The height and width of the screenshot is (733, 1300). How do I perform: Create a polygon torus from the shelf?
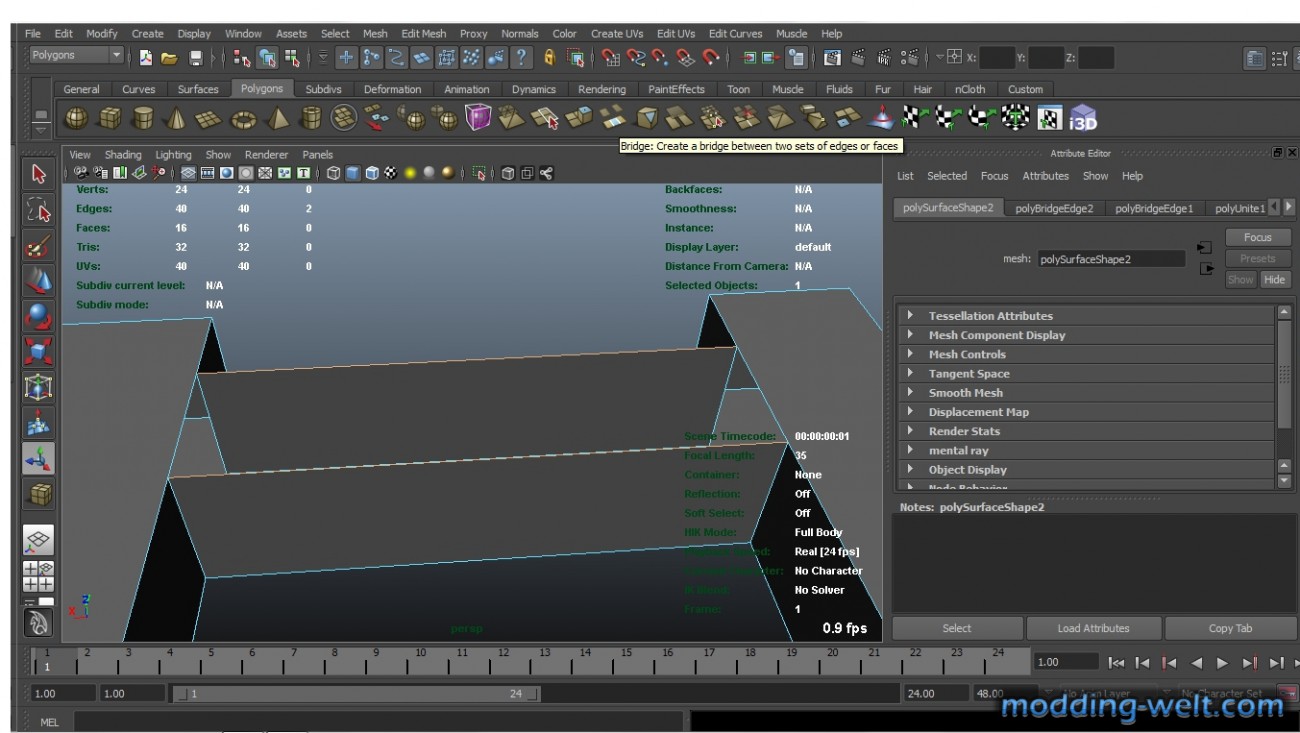click(x=243, y=119)
